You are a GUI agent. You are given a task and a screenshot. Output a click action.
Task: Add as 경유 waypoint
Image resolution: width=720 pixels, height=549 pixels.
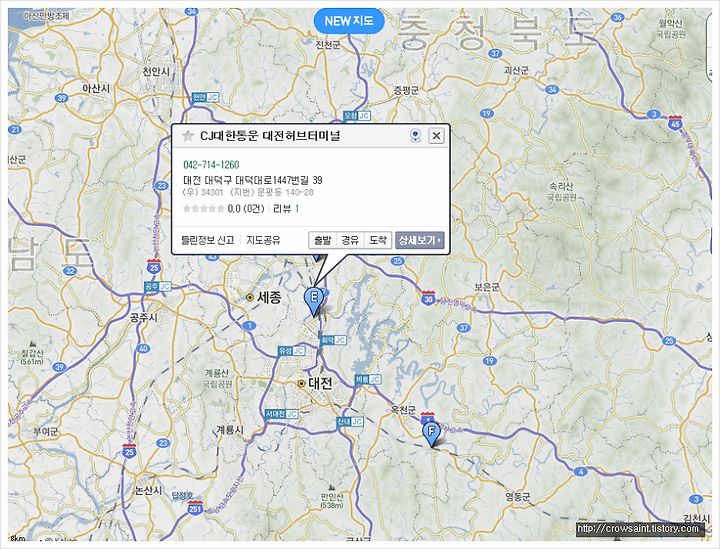pyautogui.click(x=350, y=240)
